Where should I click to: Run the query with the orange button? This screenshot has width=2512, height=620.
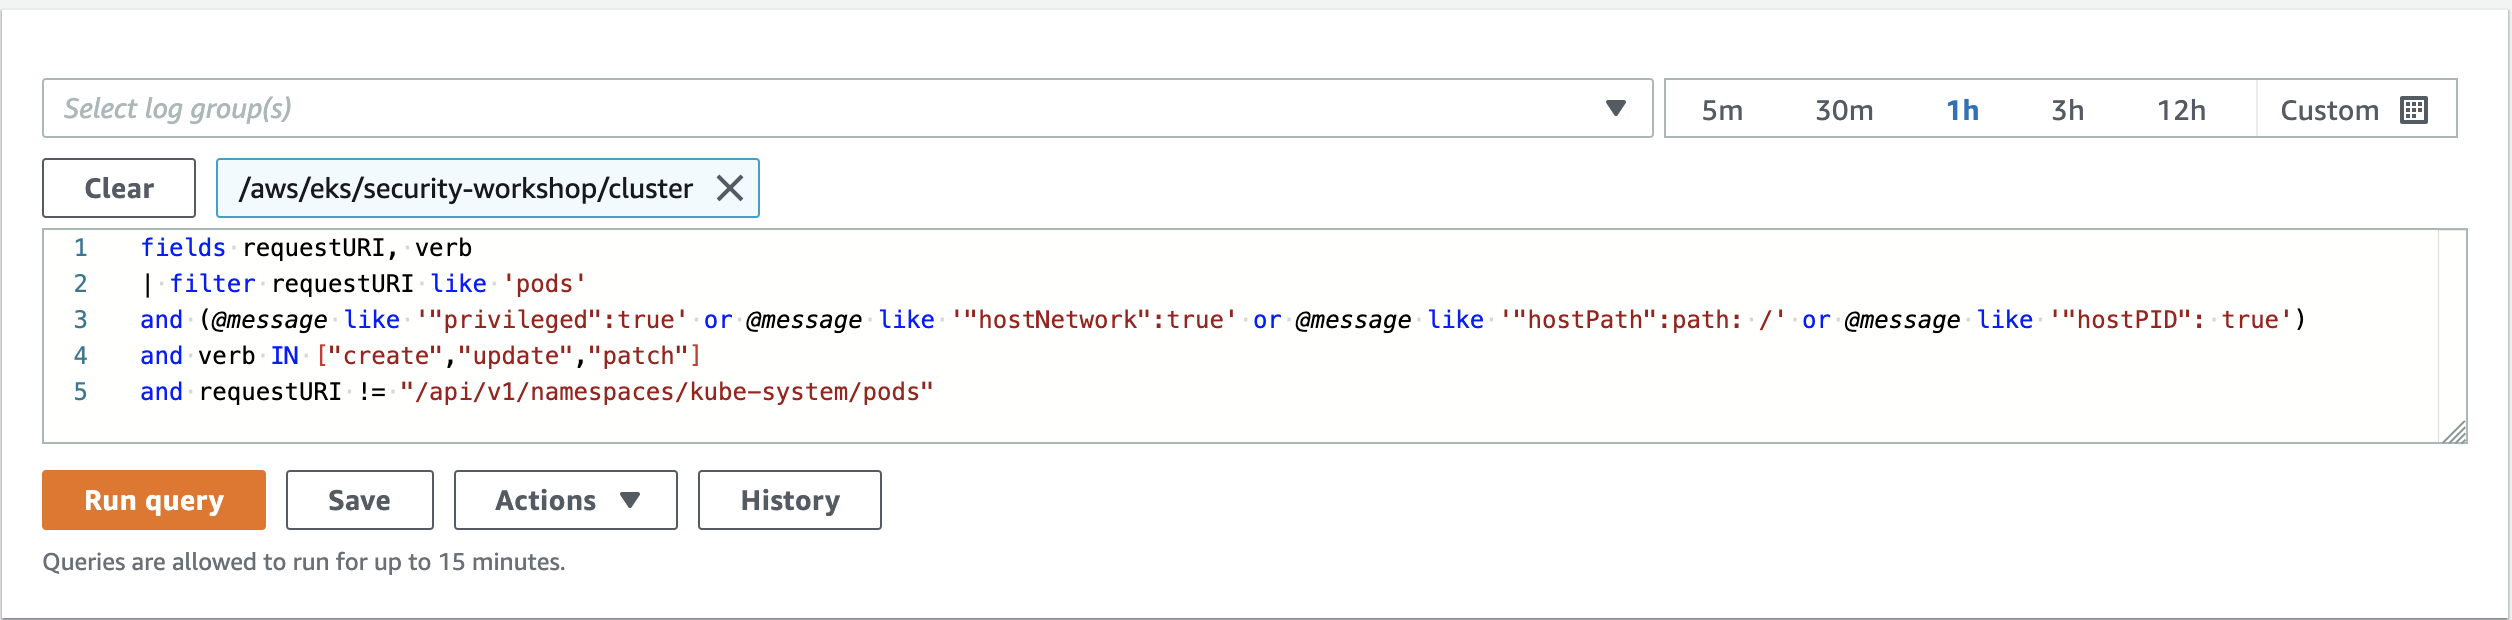pyautogui.click(x=154, y=500)
